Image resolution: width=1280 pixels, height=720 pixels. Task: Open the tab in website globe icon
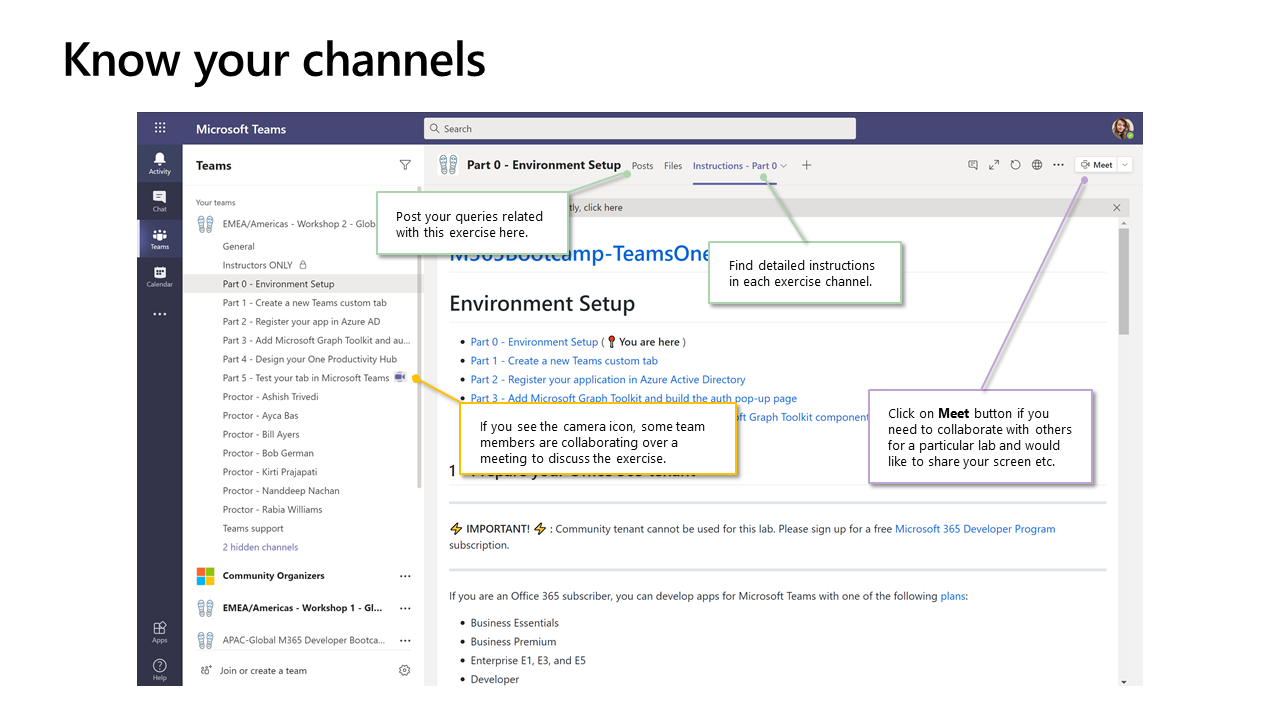1037,165
